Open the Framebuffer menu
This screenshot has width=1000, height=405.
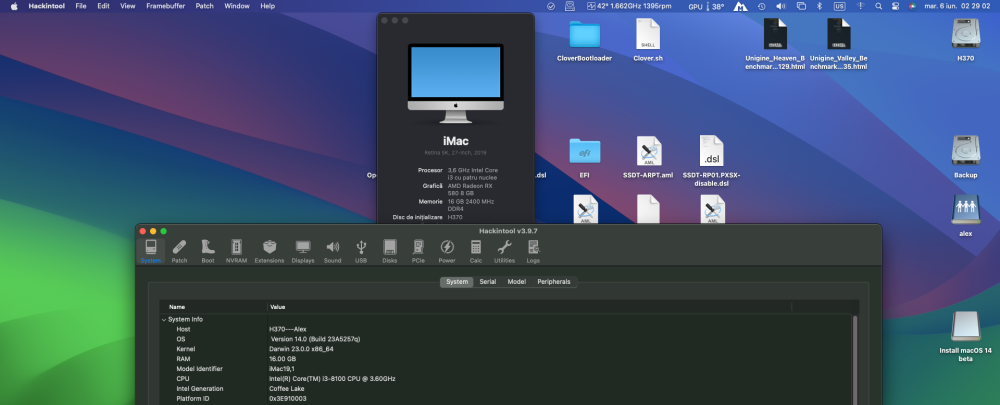[166, 6]
